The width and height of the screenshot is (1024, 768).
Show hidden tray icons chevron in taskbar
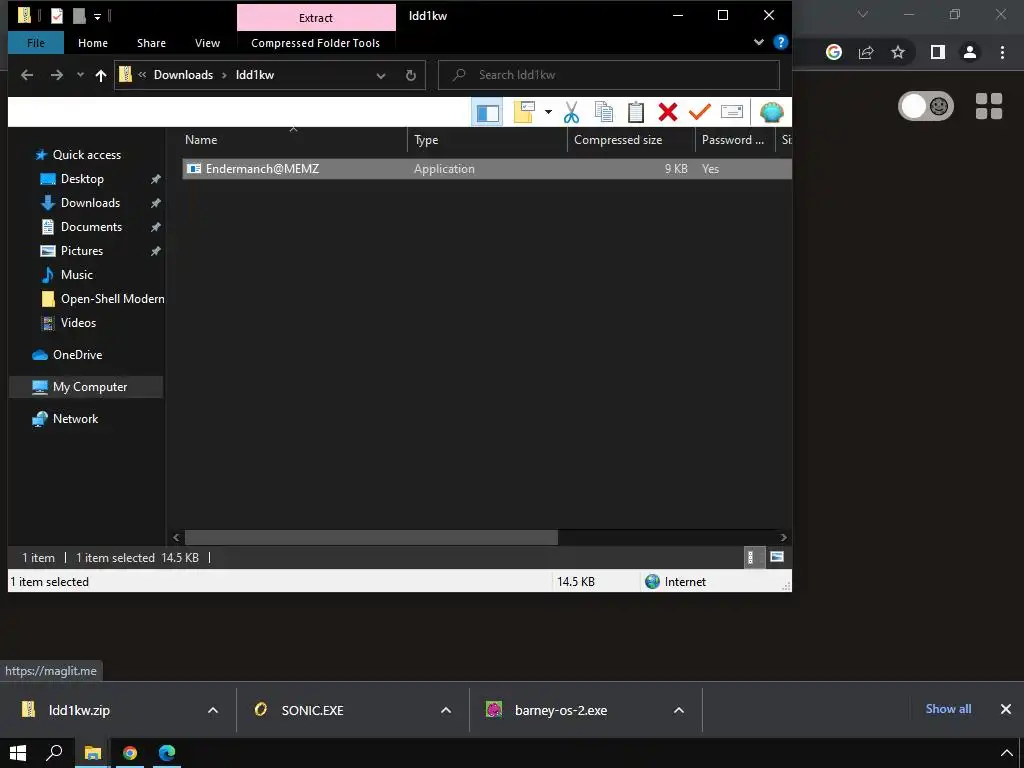tap(1007, 753)
